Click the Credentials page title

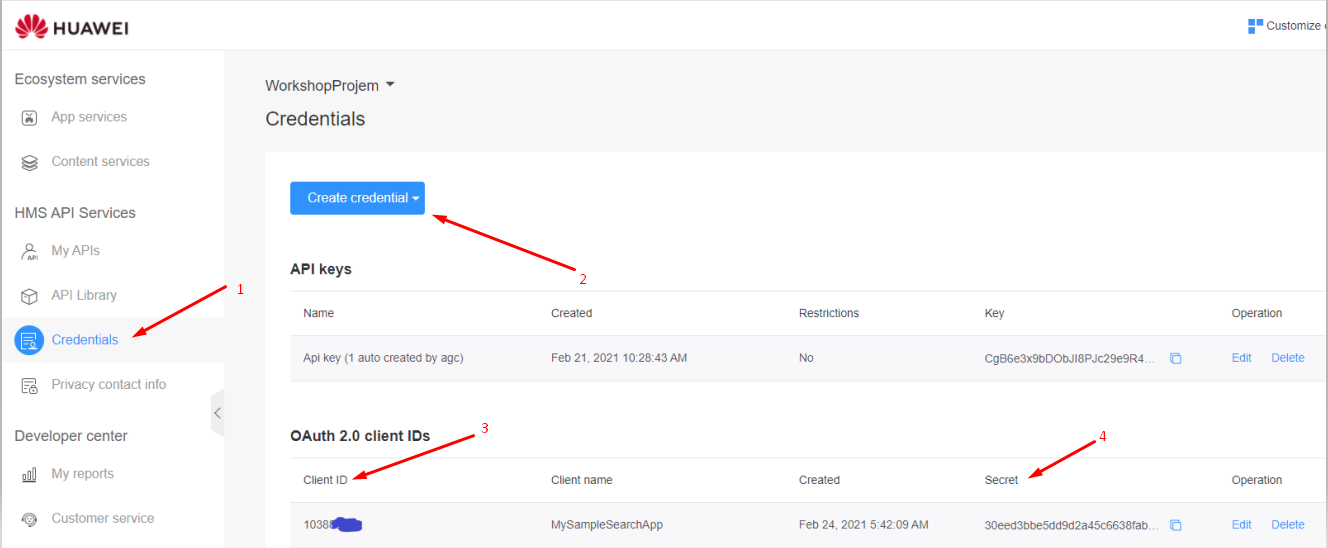[x=315, y=119]
